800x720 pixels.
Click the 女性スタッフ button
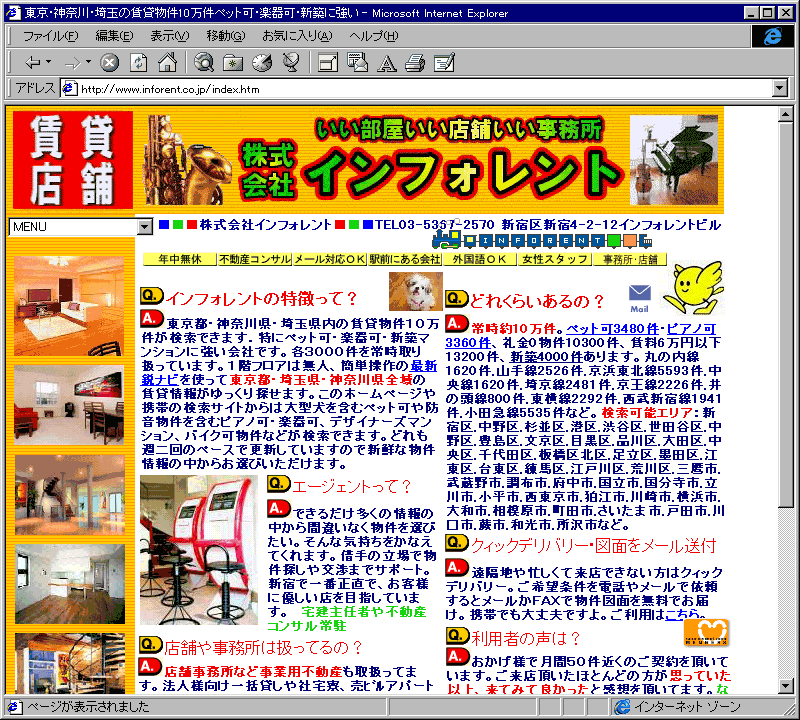tap(555, 259)
